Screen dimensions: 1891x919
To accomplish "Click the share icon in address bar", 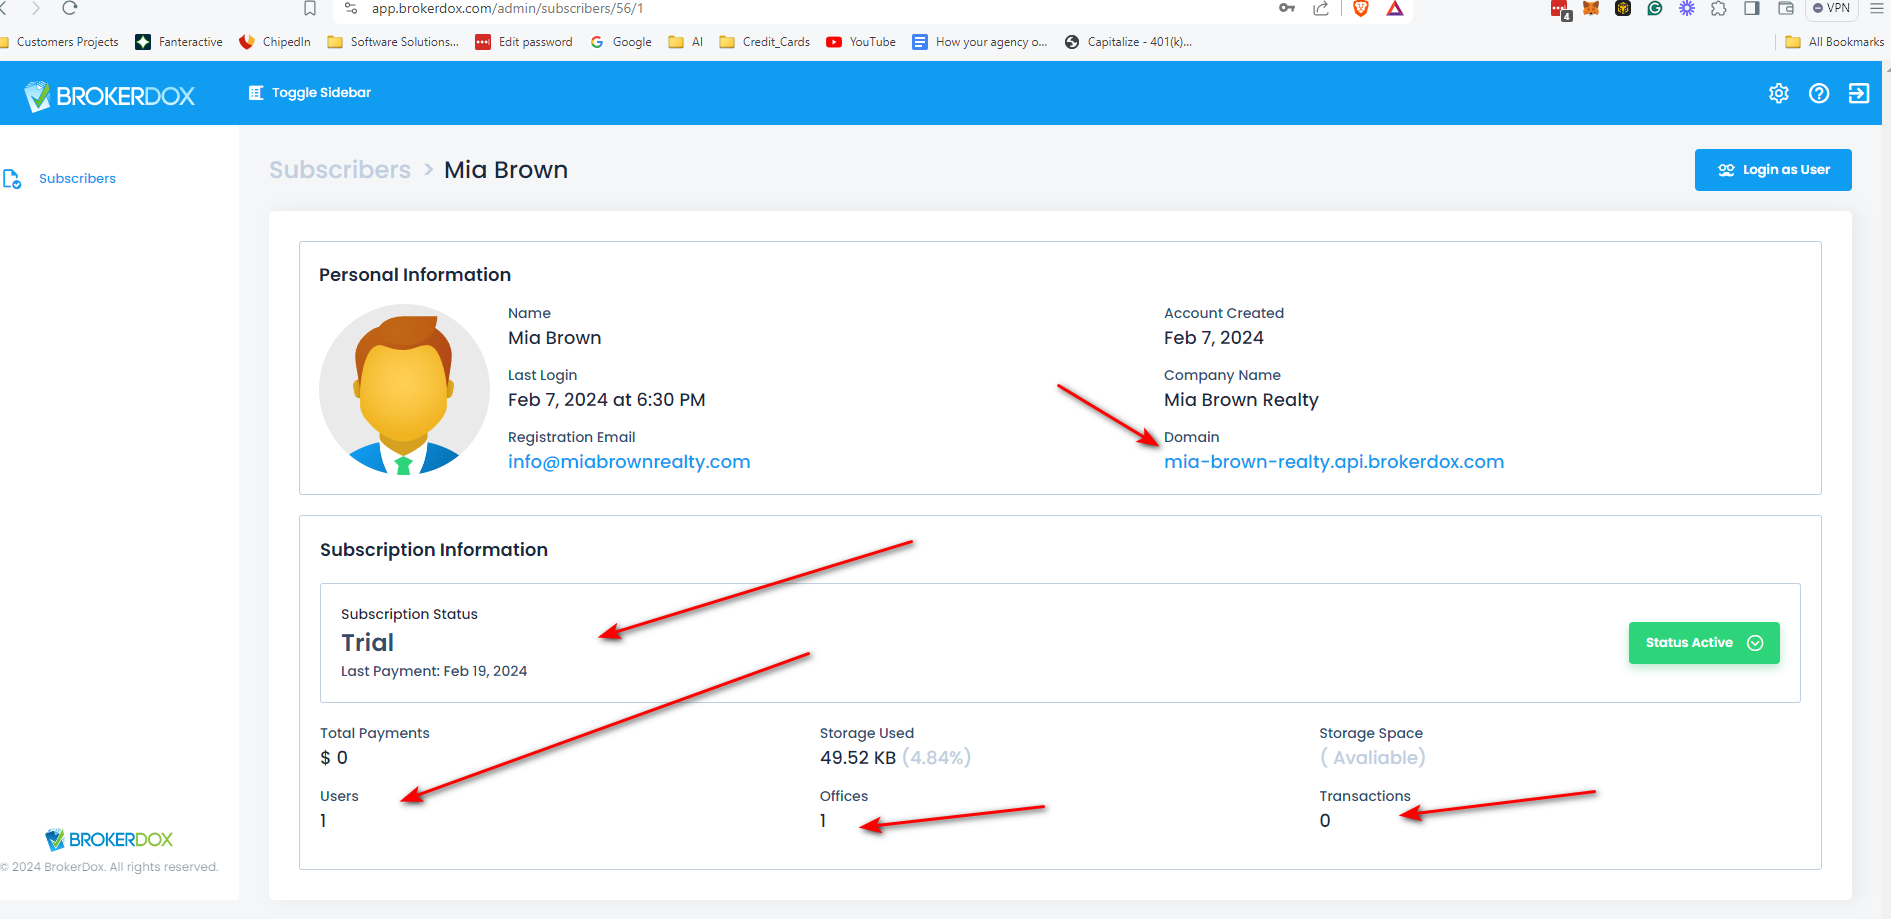I will tap(1321, 8).
